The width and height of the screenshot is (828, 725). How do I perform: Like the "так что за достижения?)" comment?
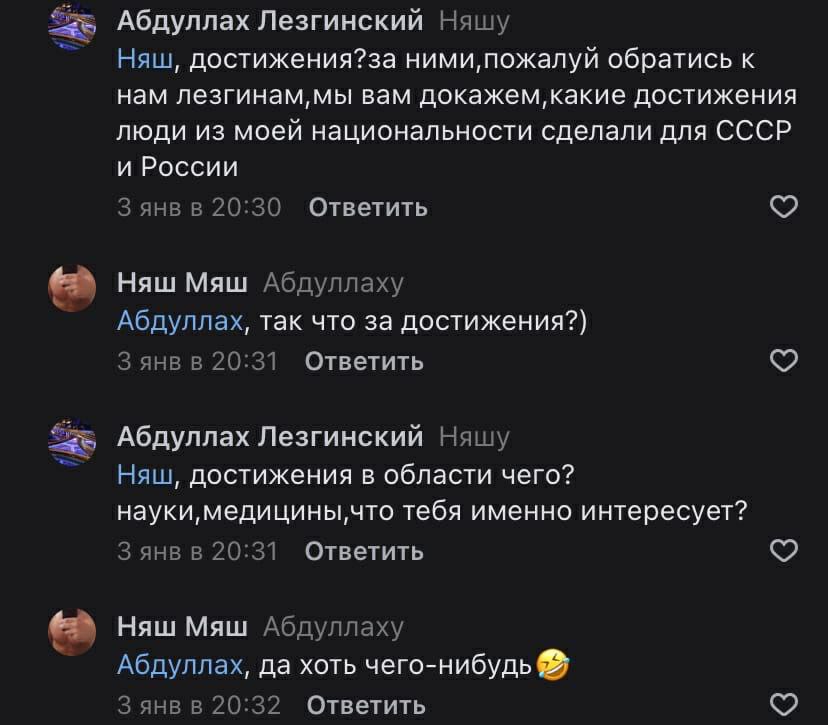click(785, 360)
